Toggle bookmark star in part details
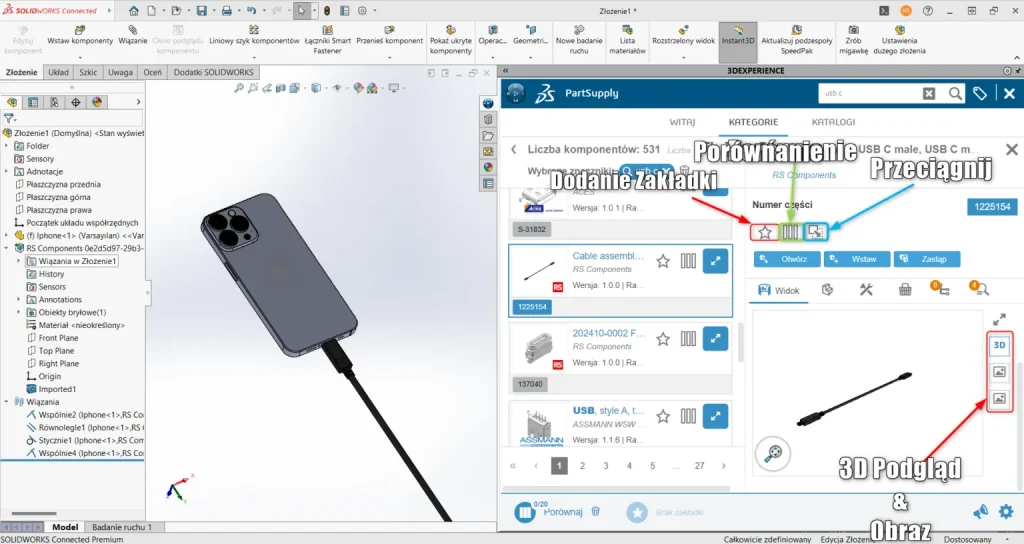The height and width of the screenshot is (544, 1024). click(x=765, y=232)
